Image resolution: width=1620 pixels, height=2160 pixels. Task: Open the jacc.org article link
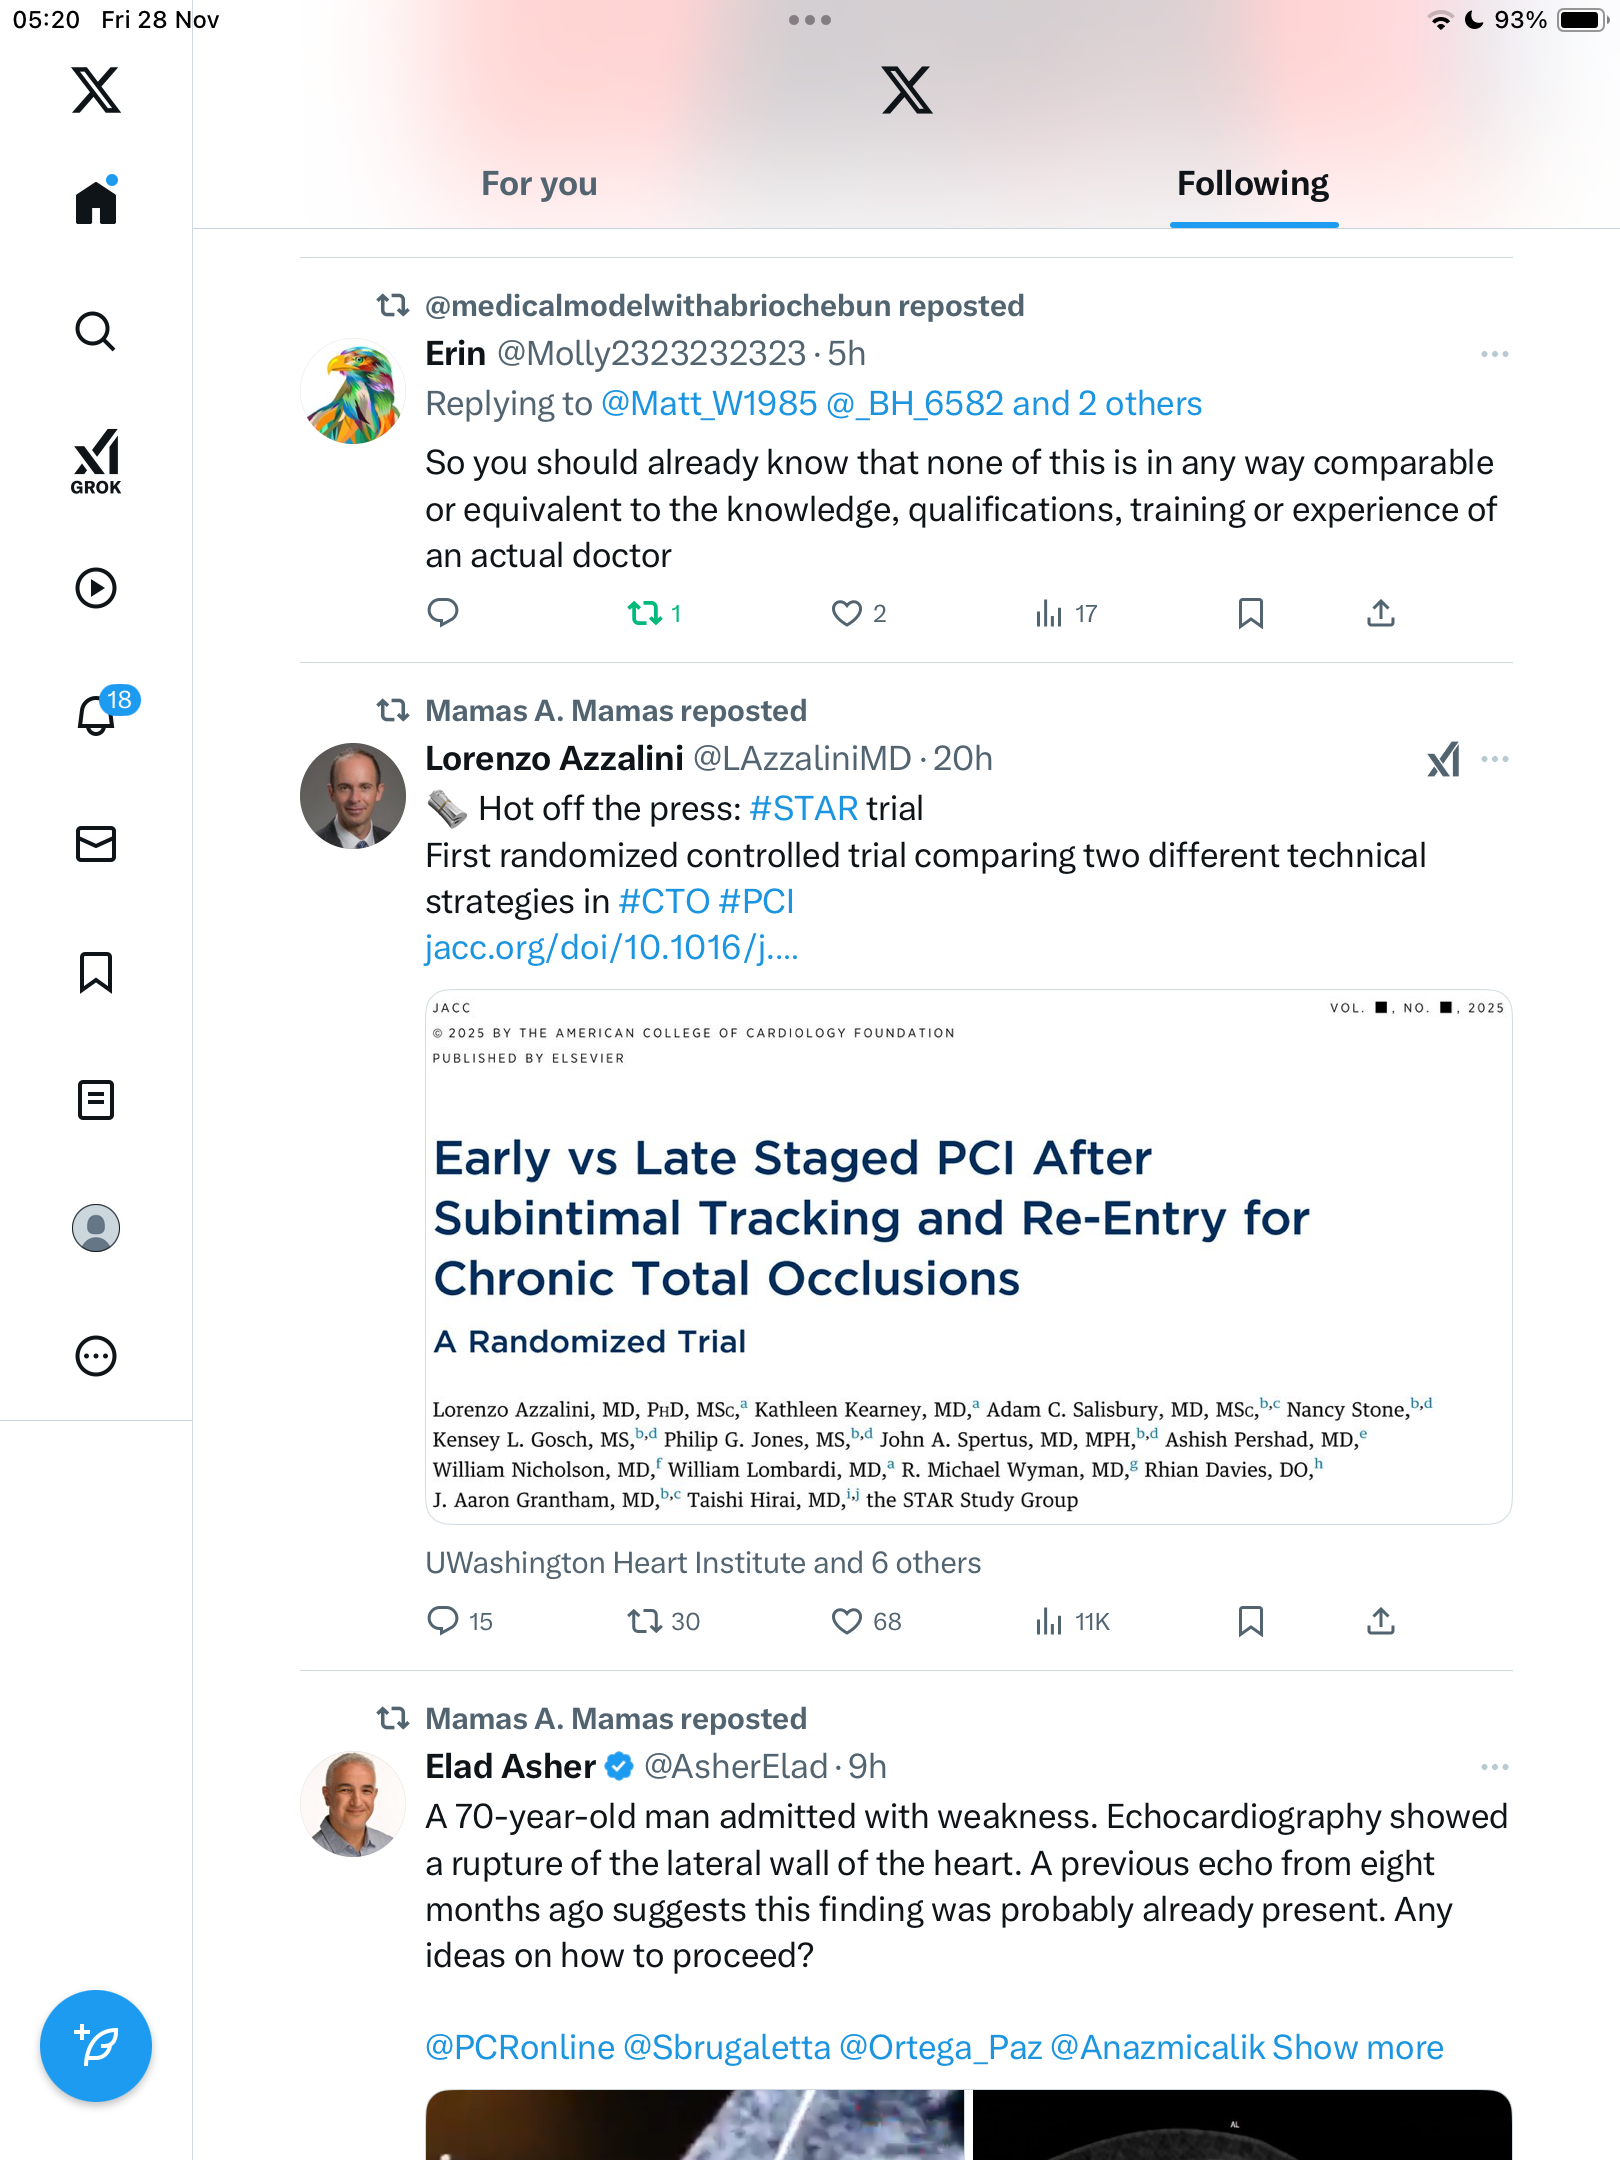(611, 947)
